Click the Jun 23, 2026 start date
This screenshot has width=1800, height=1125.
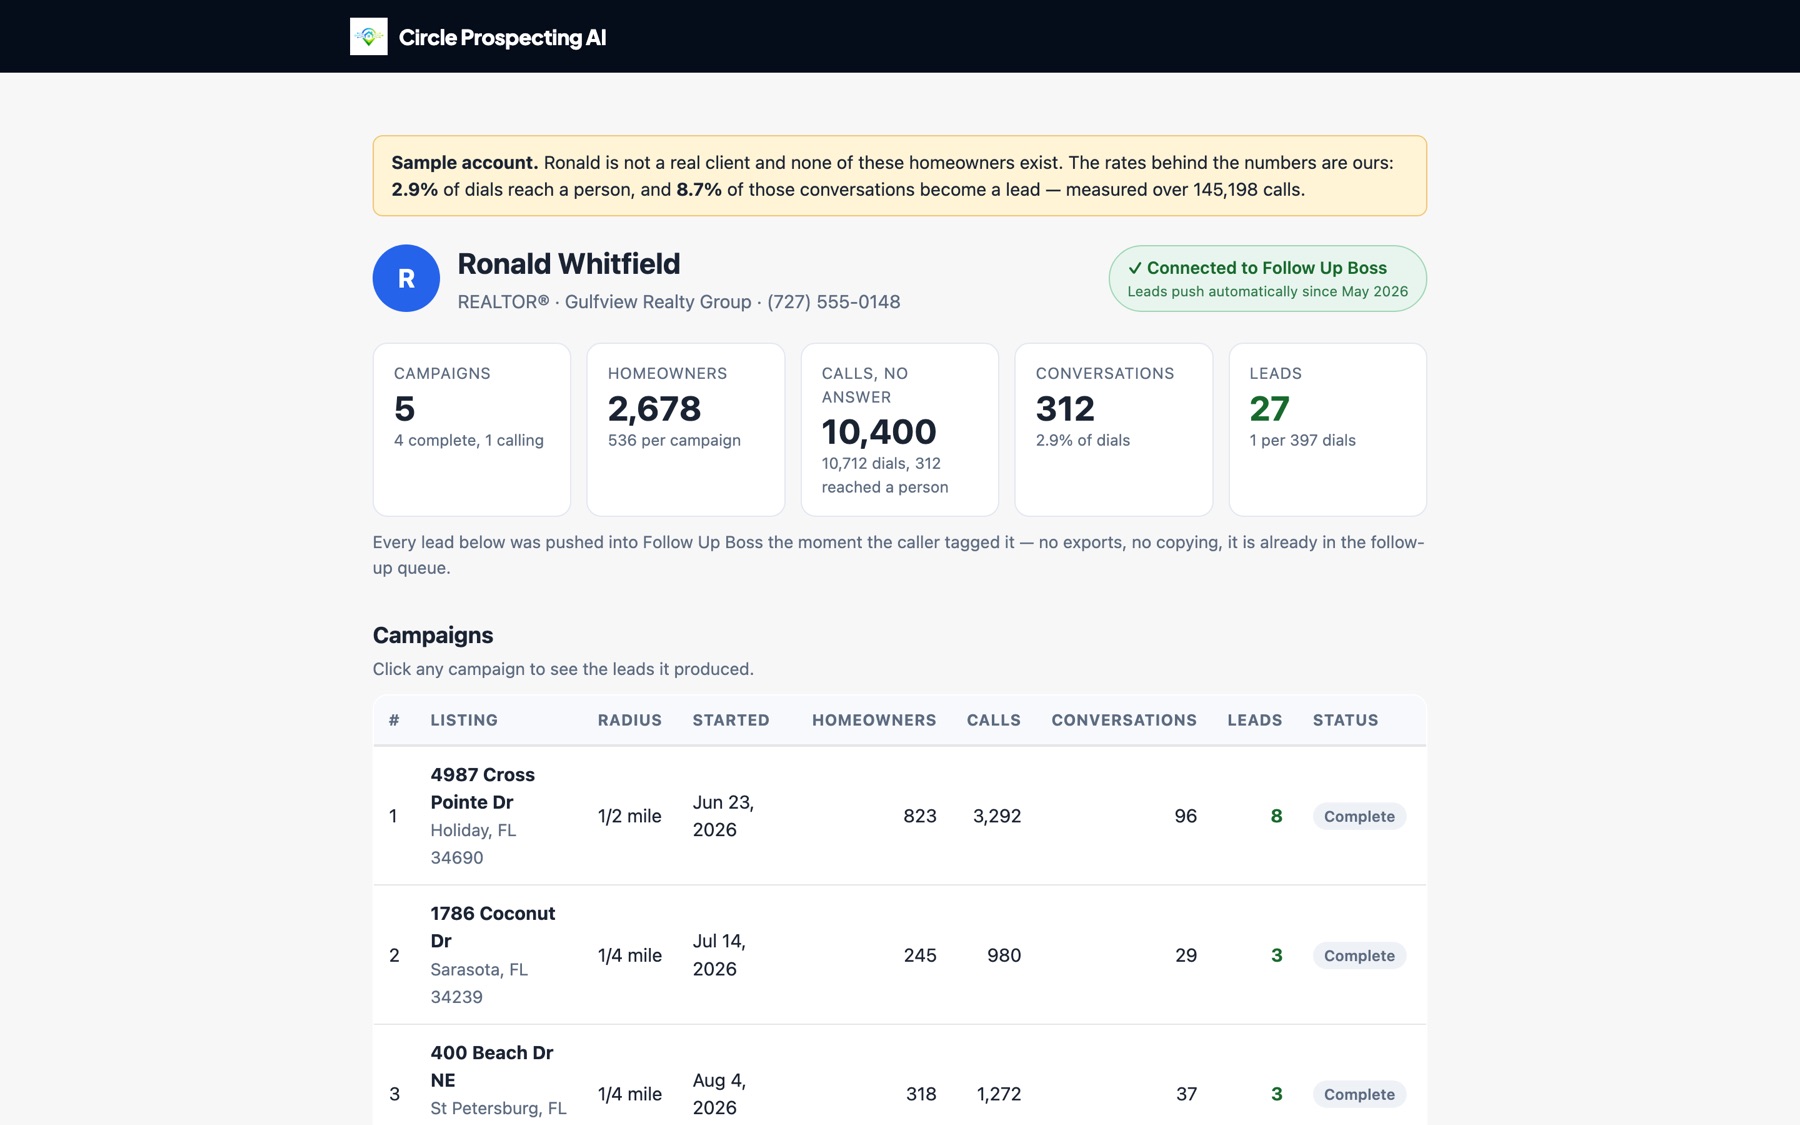coord(723,816)
